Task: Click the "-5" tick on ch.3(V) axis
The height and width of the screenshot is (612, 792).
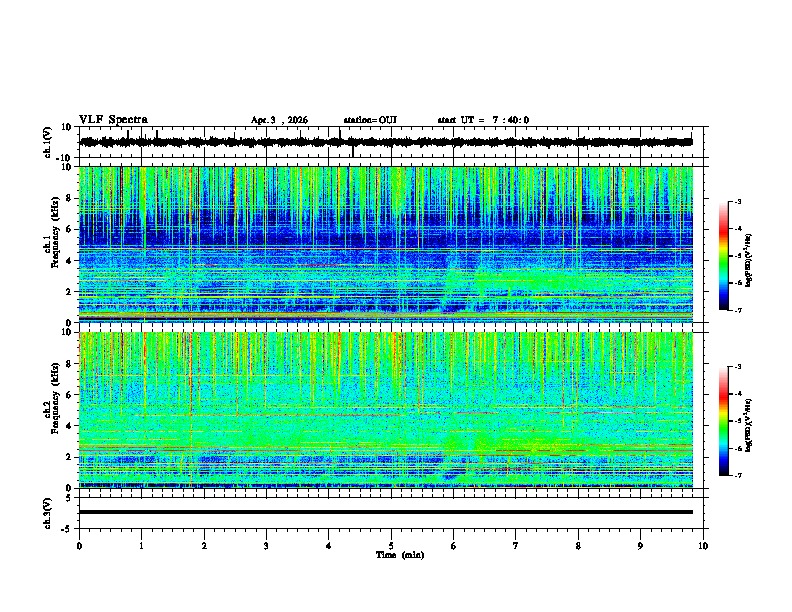Action: pos(68,529)
